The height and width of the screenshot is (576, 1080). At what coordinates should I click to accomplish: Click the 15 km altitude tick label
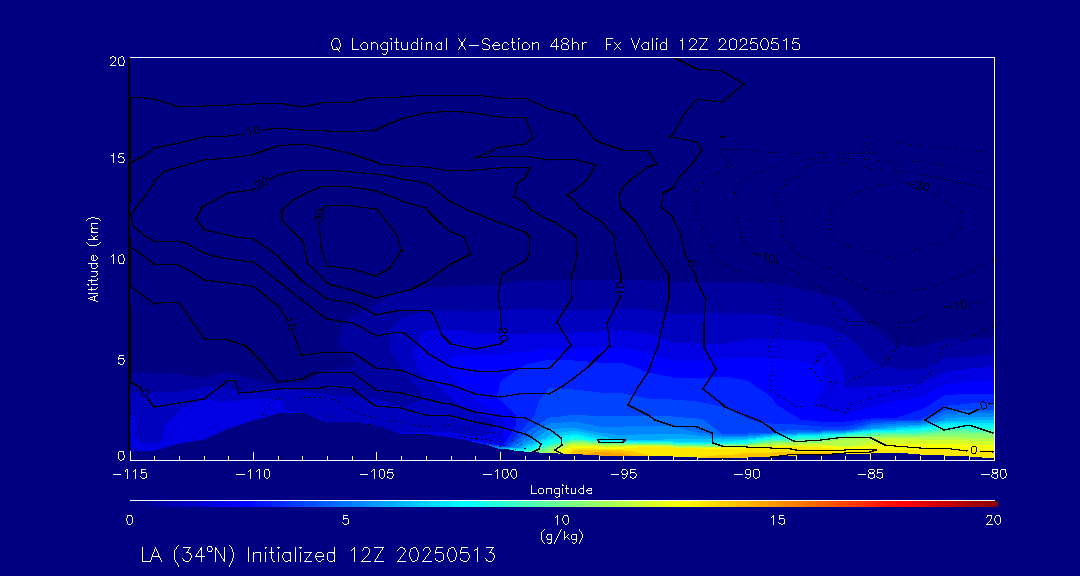tap(115, 160)
